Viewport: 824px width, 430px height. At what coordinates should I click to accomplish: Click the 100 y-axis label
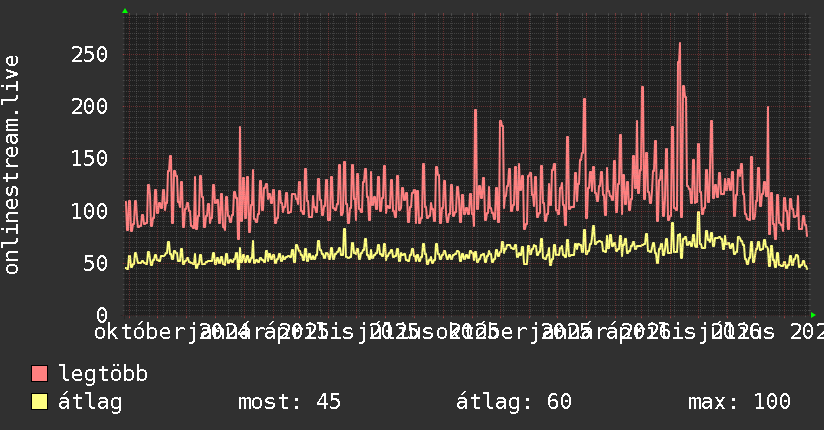coord(89,211)
